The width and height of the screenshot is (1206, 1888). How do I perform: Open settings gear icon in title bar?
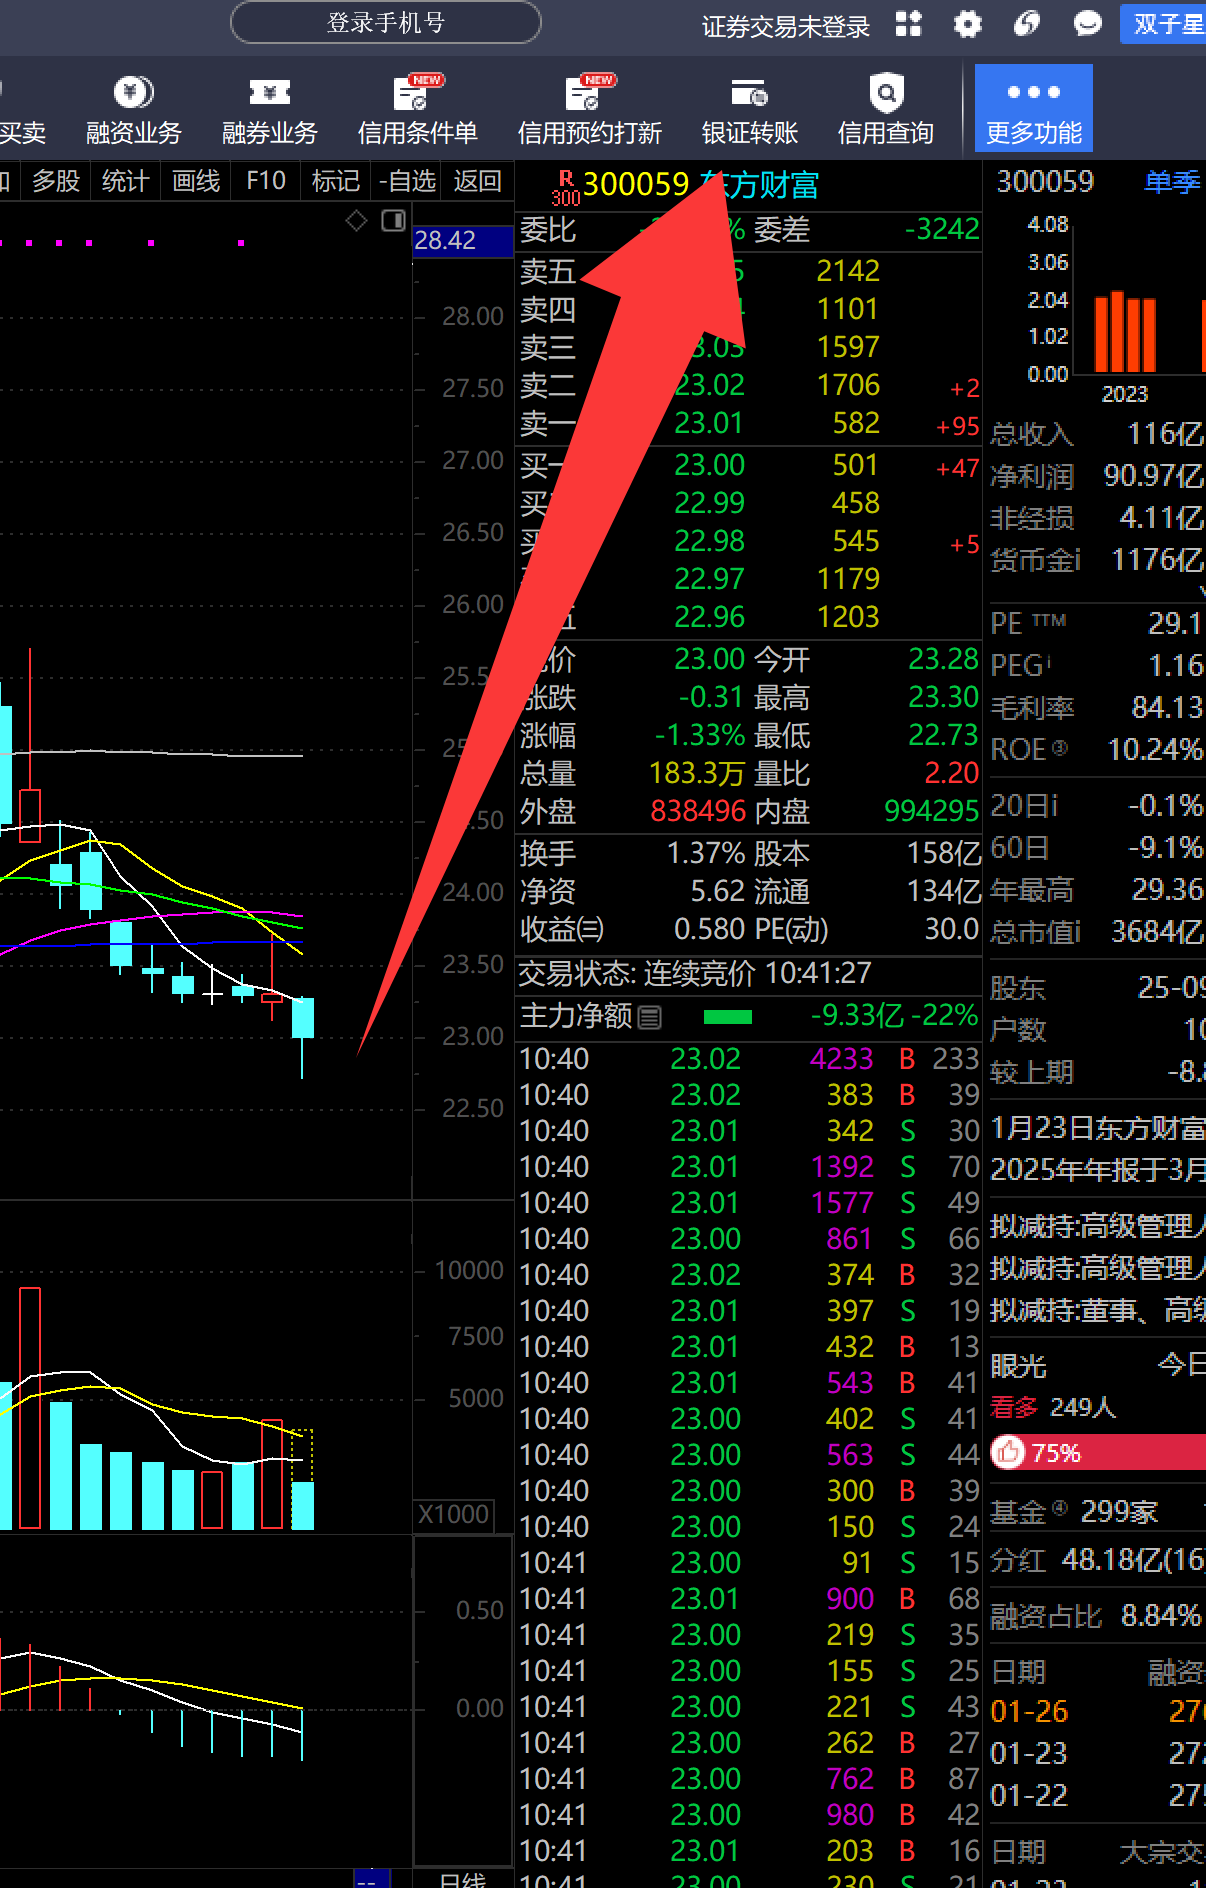click(967, 23)
